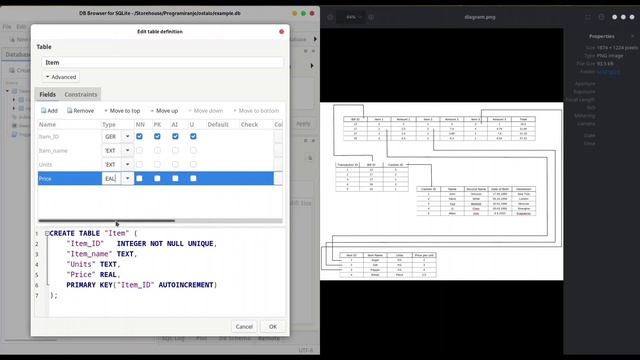Close the Properties side panel
The width and height of the screenshot is (640, 360).
click(x=632, y=36)
